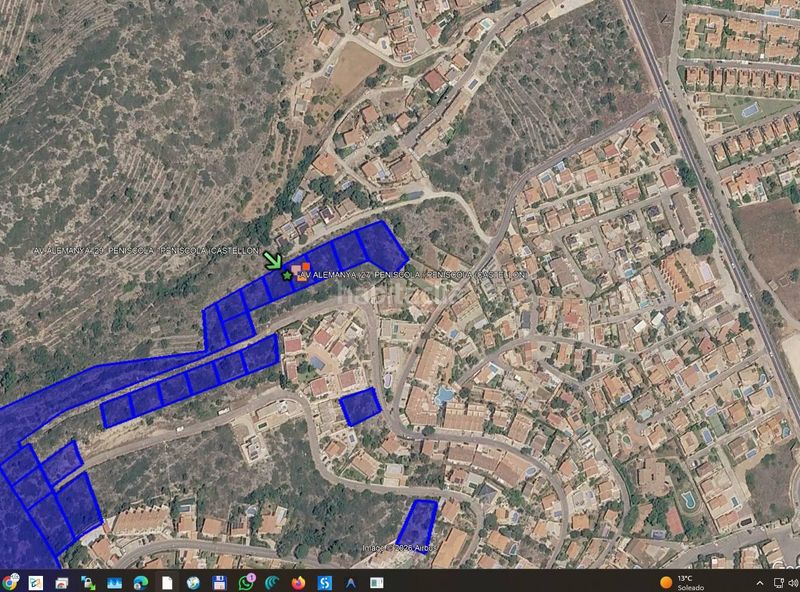Open network status tray icon
Image resolution: width=800 pixels, height=592 pixels.
pyautogui.click(x=779, y=583)
